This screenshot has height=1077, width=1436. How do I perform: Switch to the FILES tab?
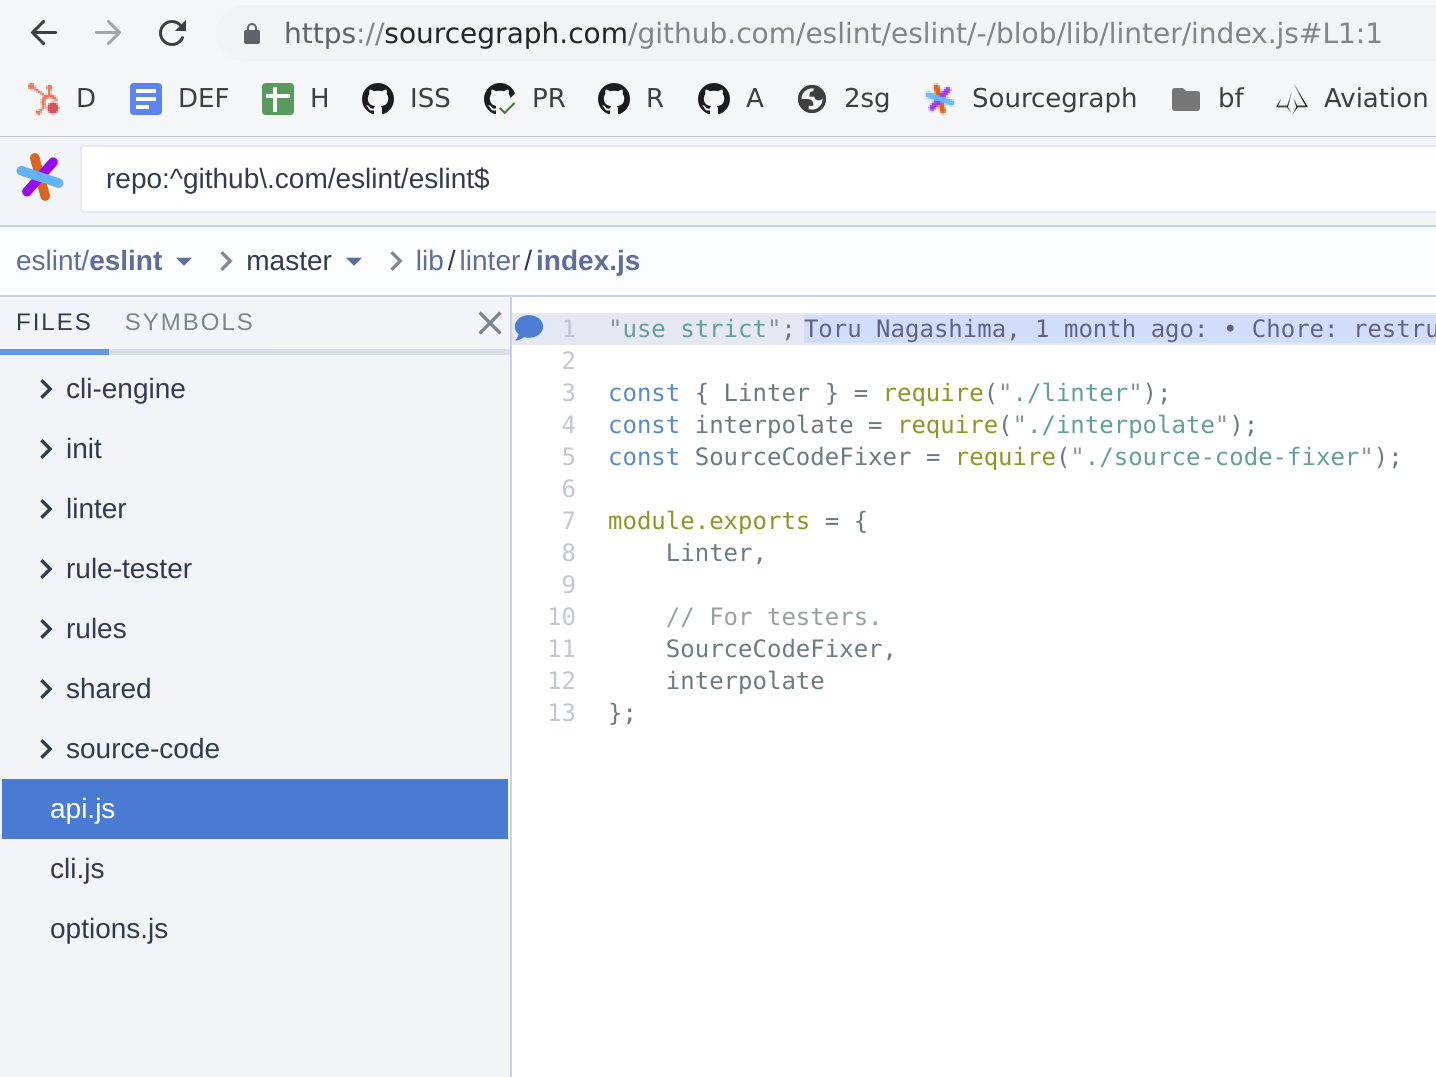(54, 322)
